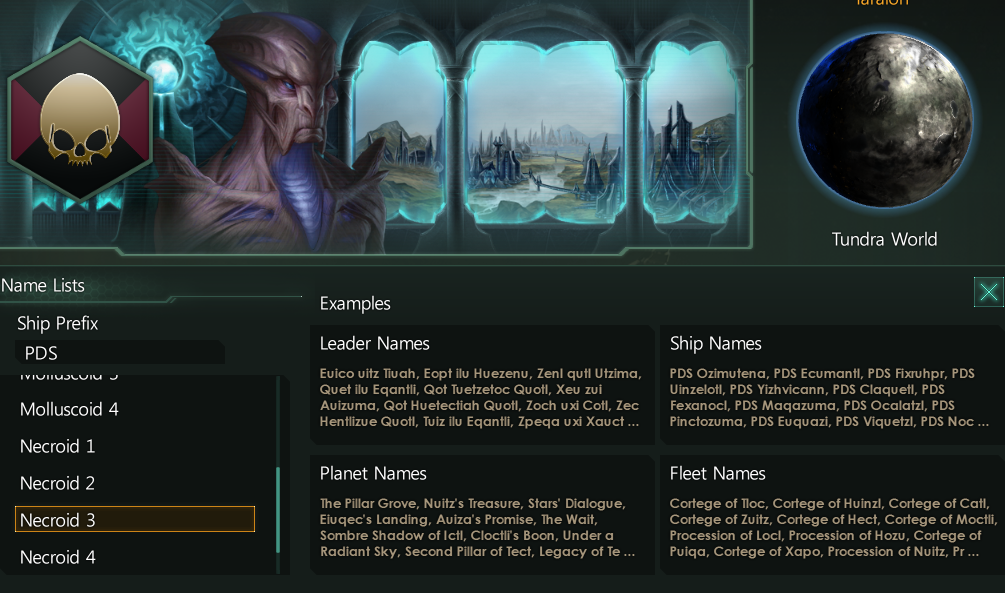This screenshot has height=593, width=1005.
Task: Open the Leader Names examples box
Action: pos(482,385)
